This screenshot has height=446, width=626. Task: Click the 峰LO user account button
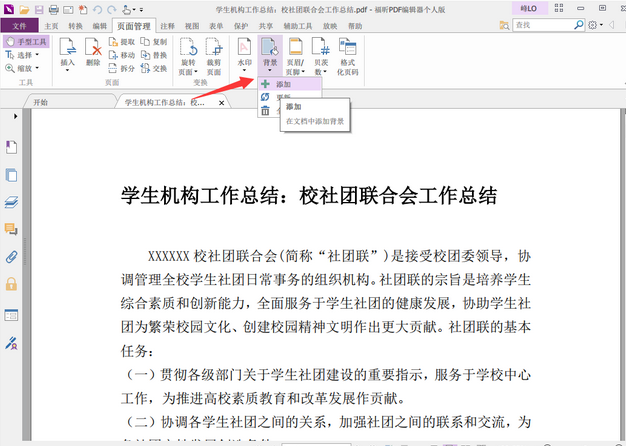[x=529, y=8]
